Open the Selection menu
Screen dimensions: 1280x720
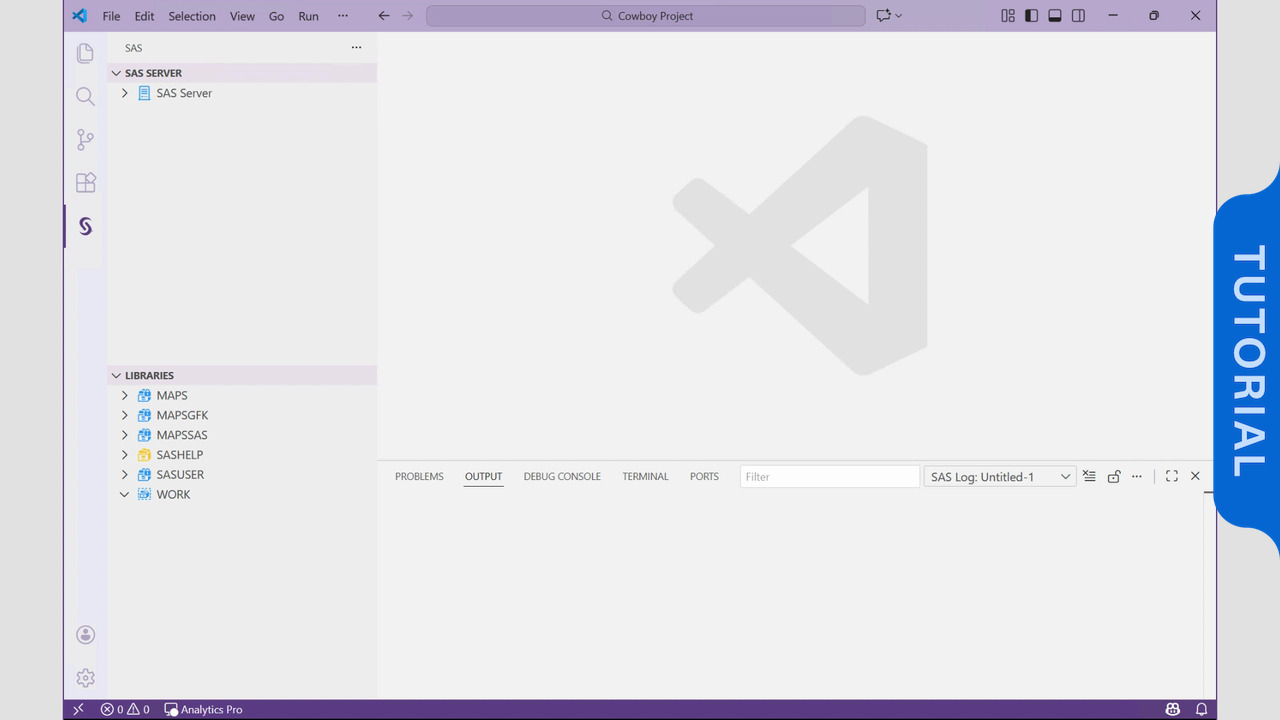coord(191,16)
